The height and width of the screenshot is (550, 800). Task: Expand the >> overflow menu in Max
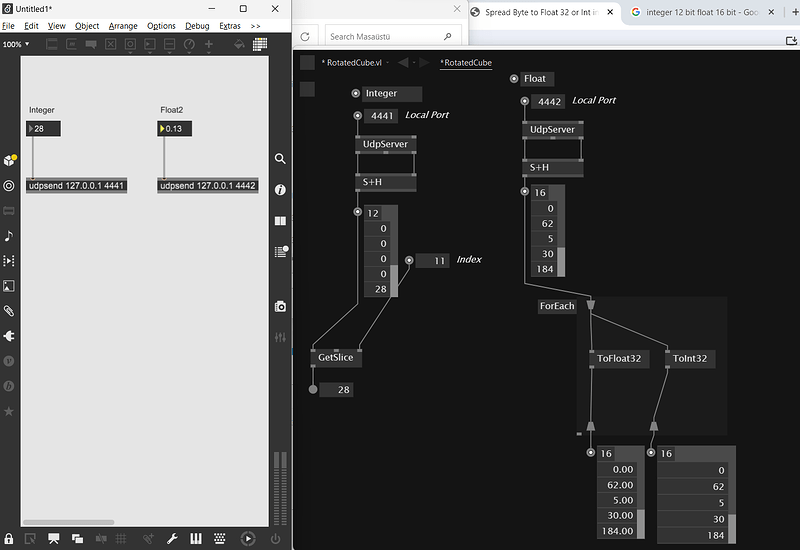pyautogui.click(x=256, y=26)
